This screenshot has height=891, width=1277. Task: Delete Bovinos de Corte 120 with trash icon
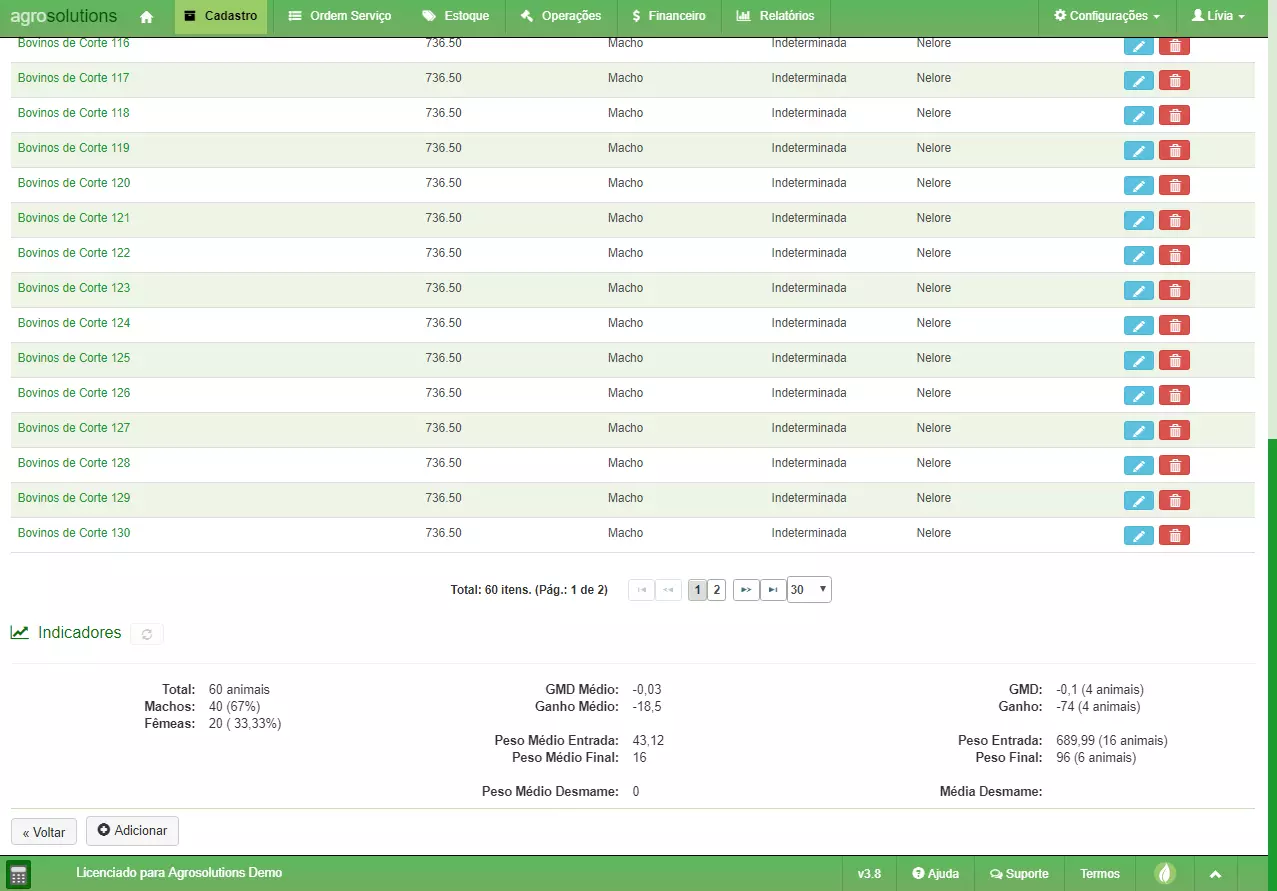point(1174,186)
